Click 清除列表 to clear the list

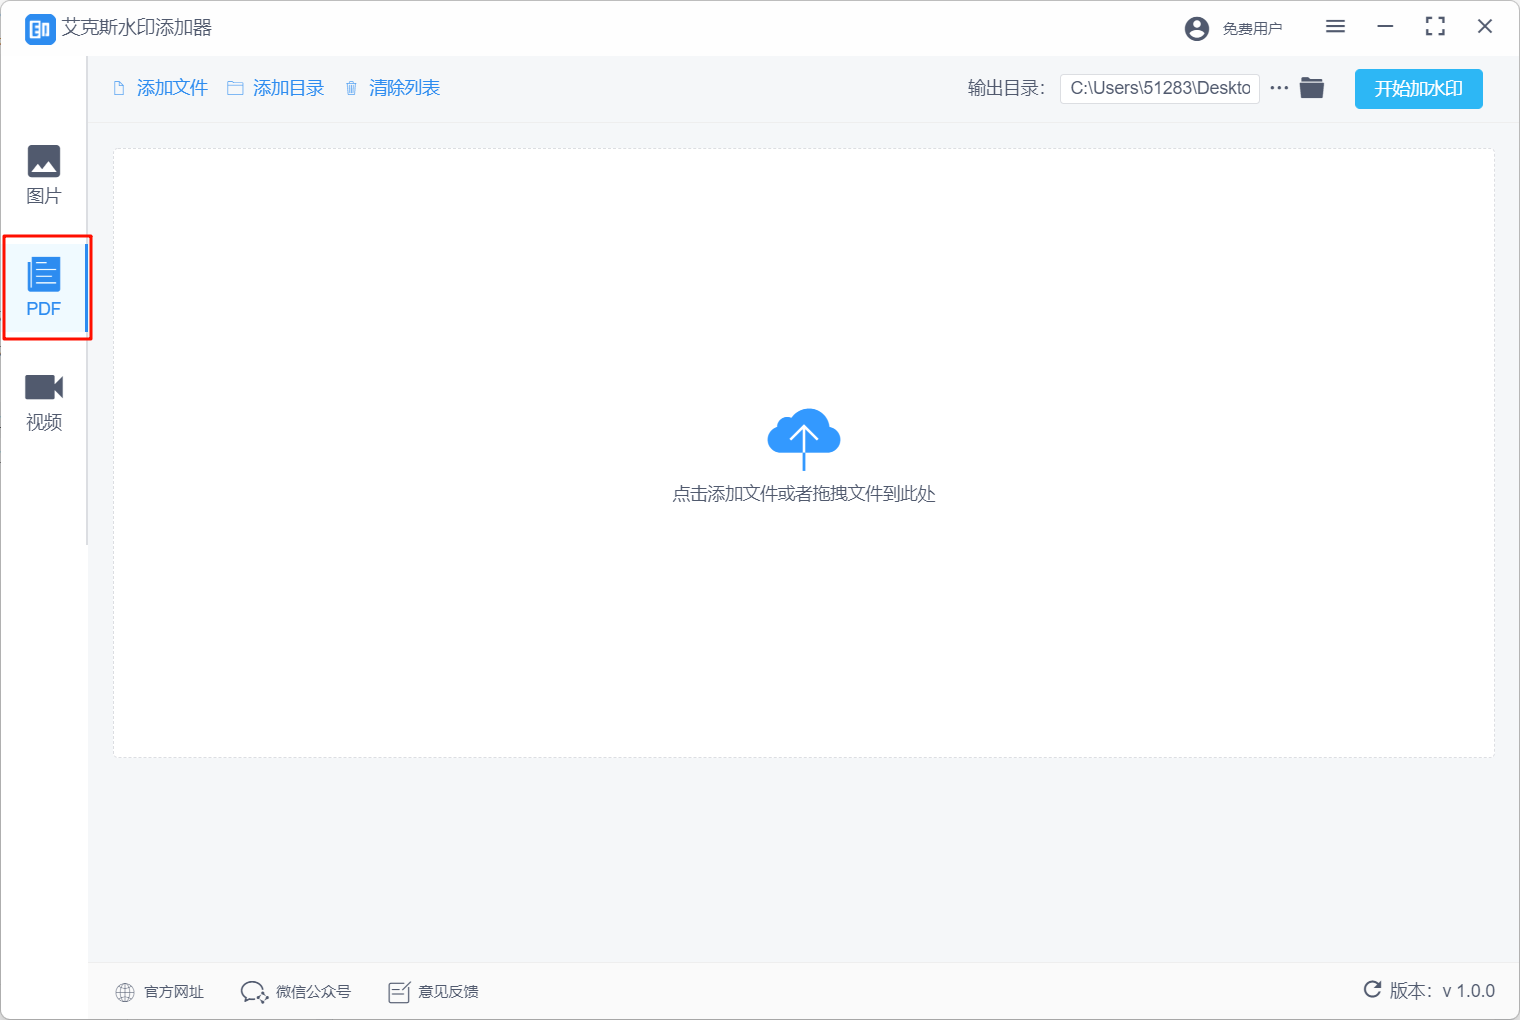pyautogui.click(x=393, y=88)
